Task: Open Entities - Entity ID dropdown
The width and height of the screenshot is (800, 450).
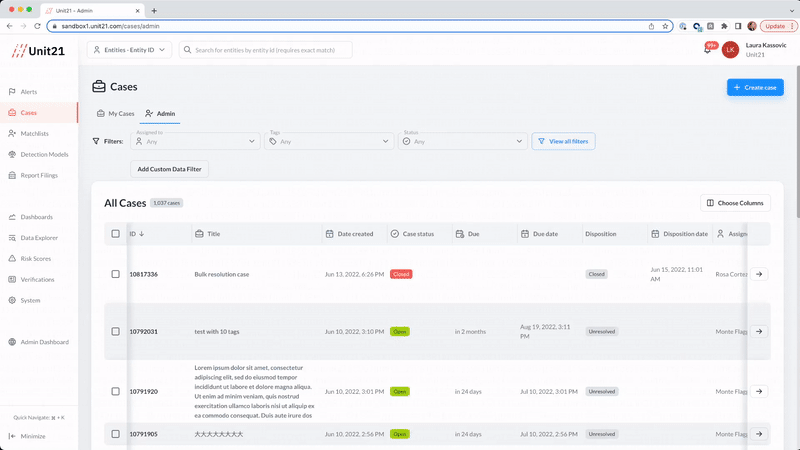Action: [x=130, y=50]
